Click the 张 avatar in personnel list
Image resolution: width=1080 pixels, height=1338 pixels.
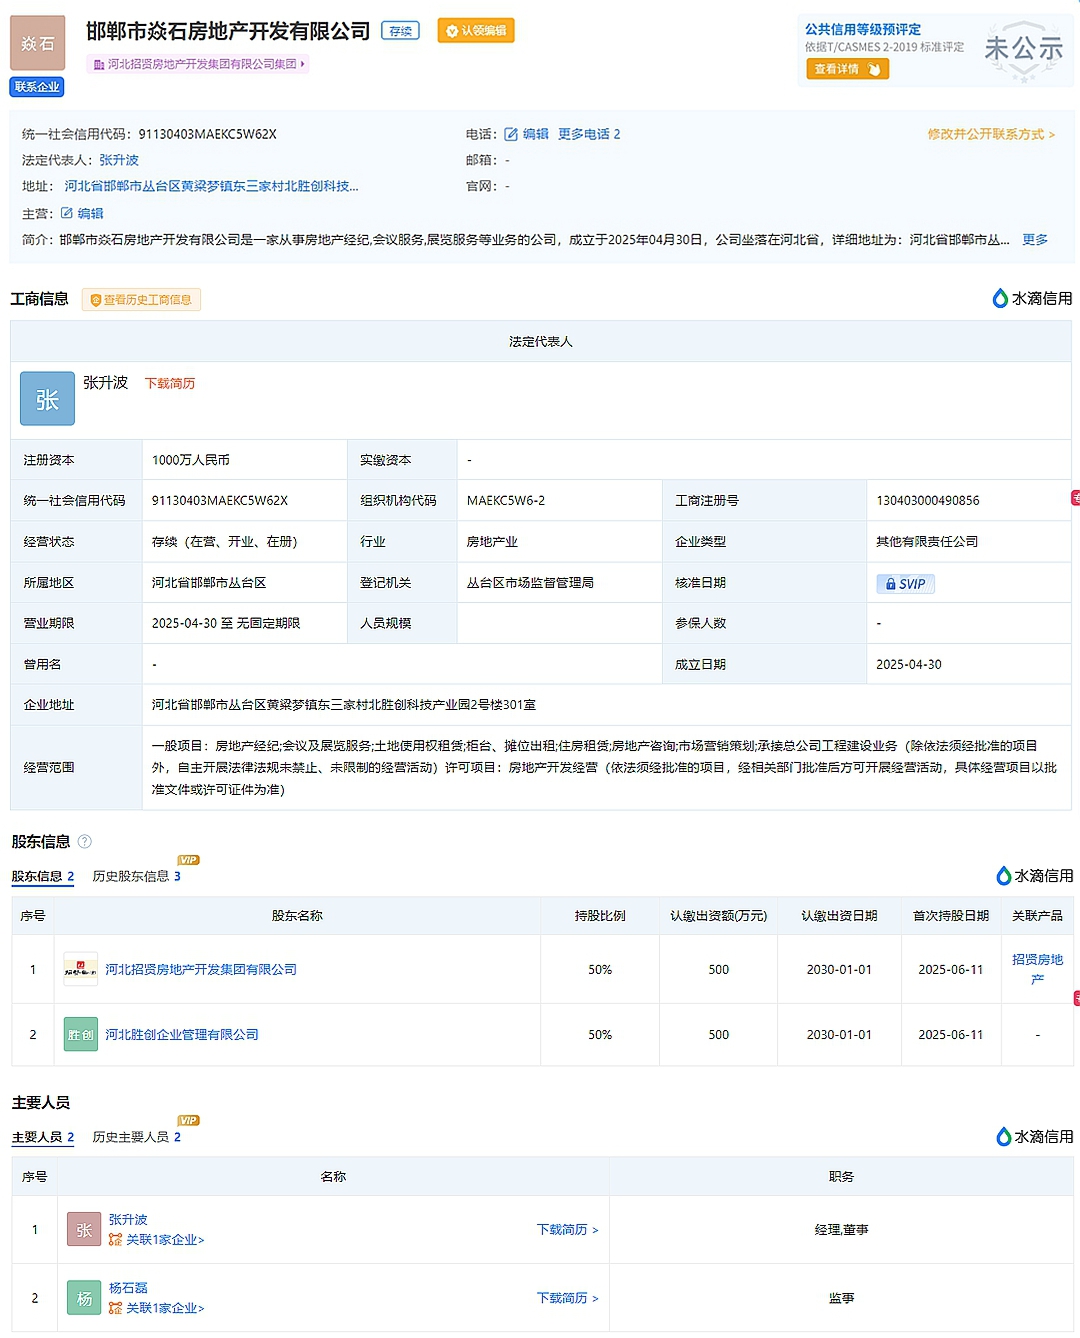click(84, 1230)
